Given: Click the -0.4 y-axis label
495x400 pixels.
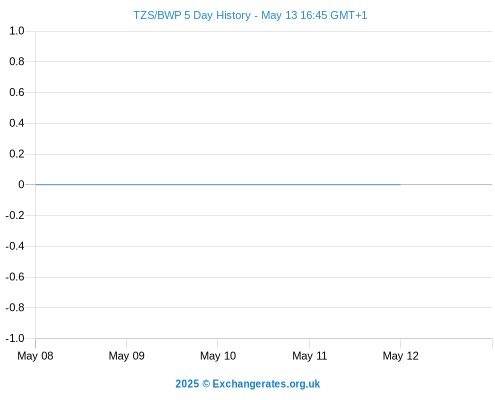Looking at the screenshot, I should (15, 246).
